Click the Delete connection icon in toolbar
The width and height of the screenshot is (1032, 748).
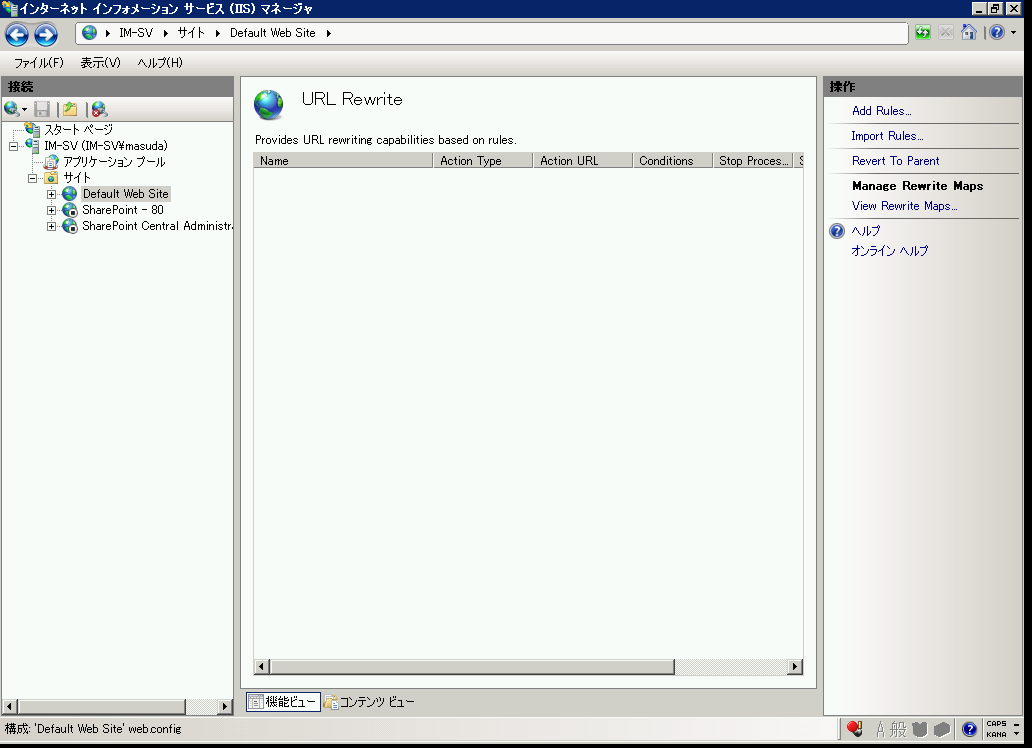click(99, 109)
